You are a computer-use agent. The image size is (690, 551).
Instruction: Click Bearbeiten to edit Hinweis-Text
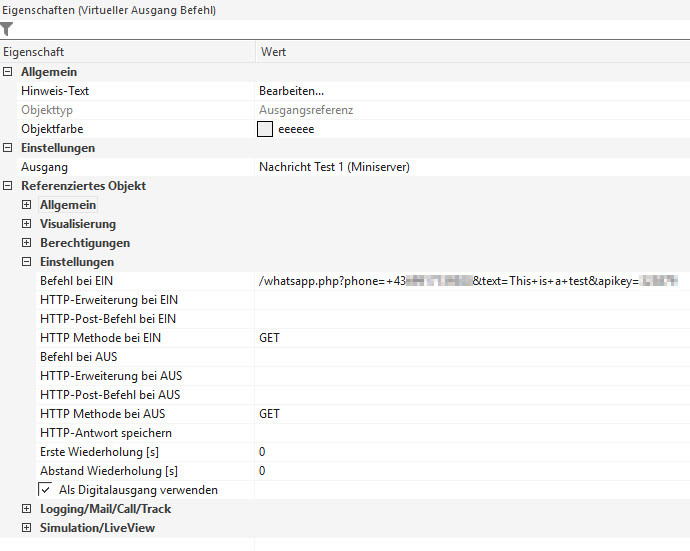click(x=292, y=91)
